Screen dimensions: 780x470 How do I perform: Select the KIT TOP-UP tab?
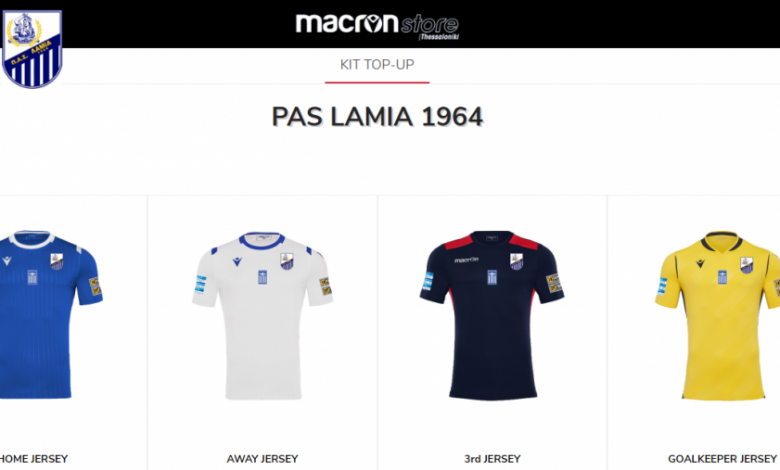377,65
